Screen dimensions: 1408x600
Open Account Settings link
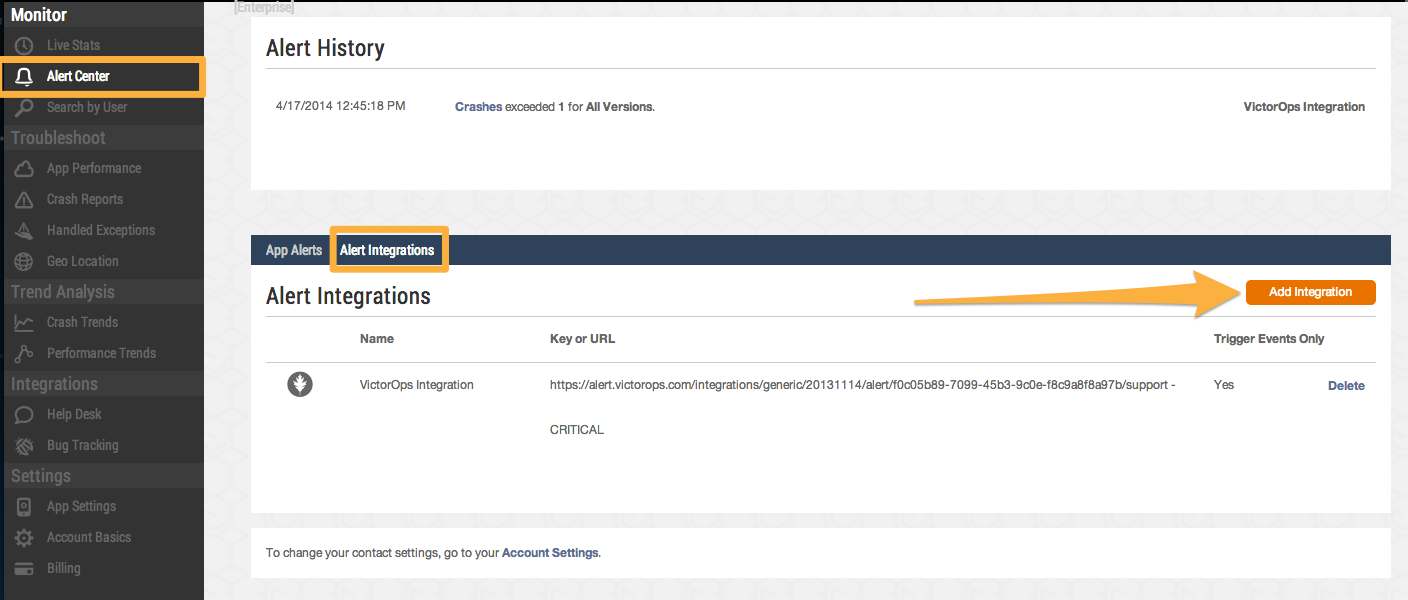click(x=550, y=551)
